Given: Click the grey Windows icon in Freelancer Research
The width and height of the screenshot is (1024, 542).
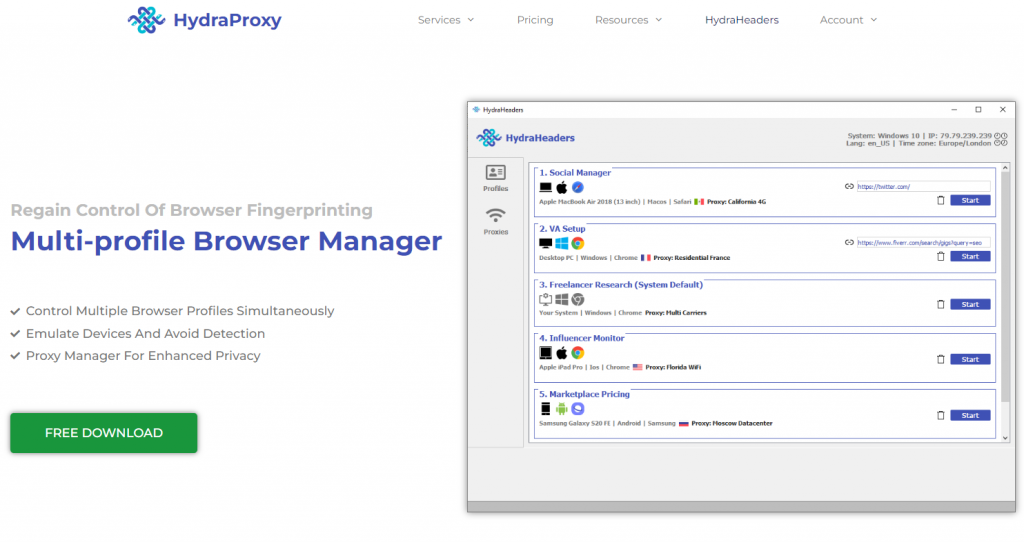Looking at the screenshot, I should click(562, 299).
